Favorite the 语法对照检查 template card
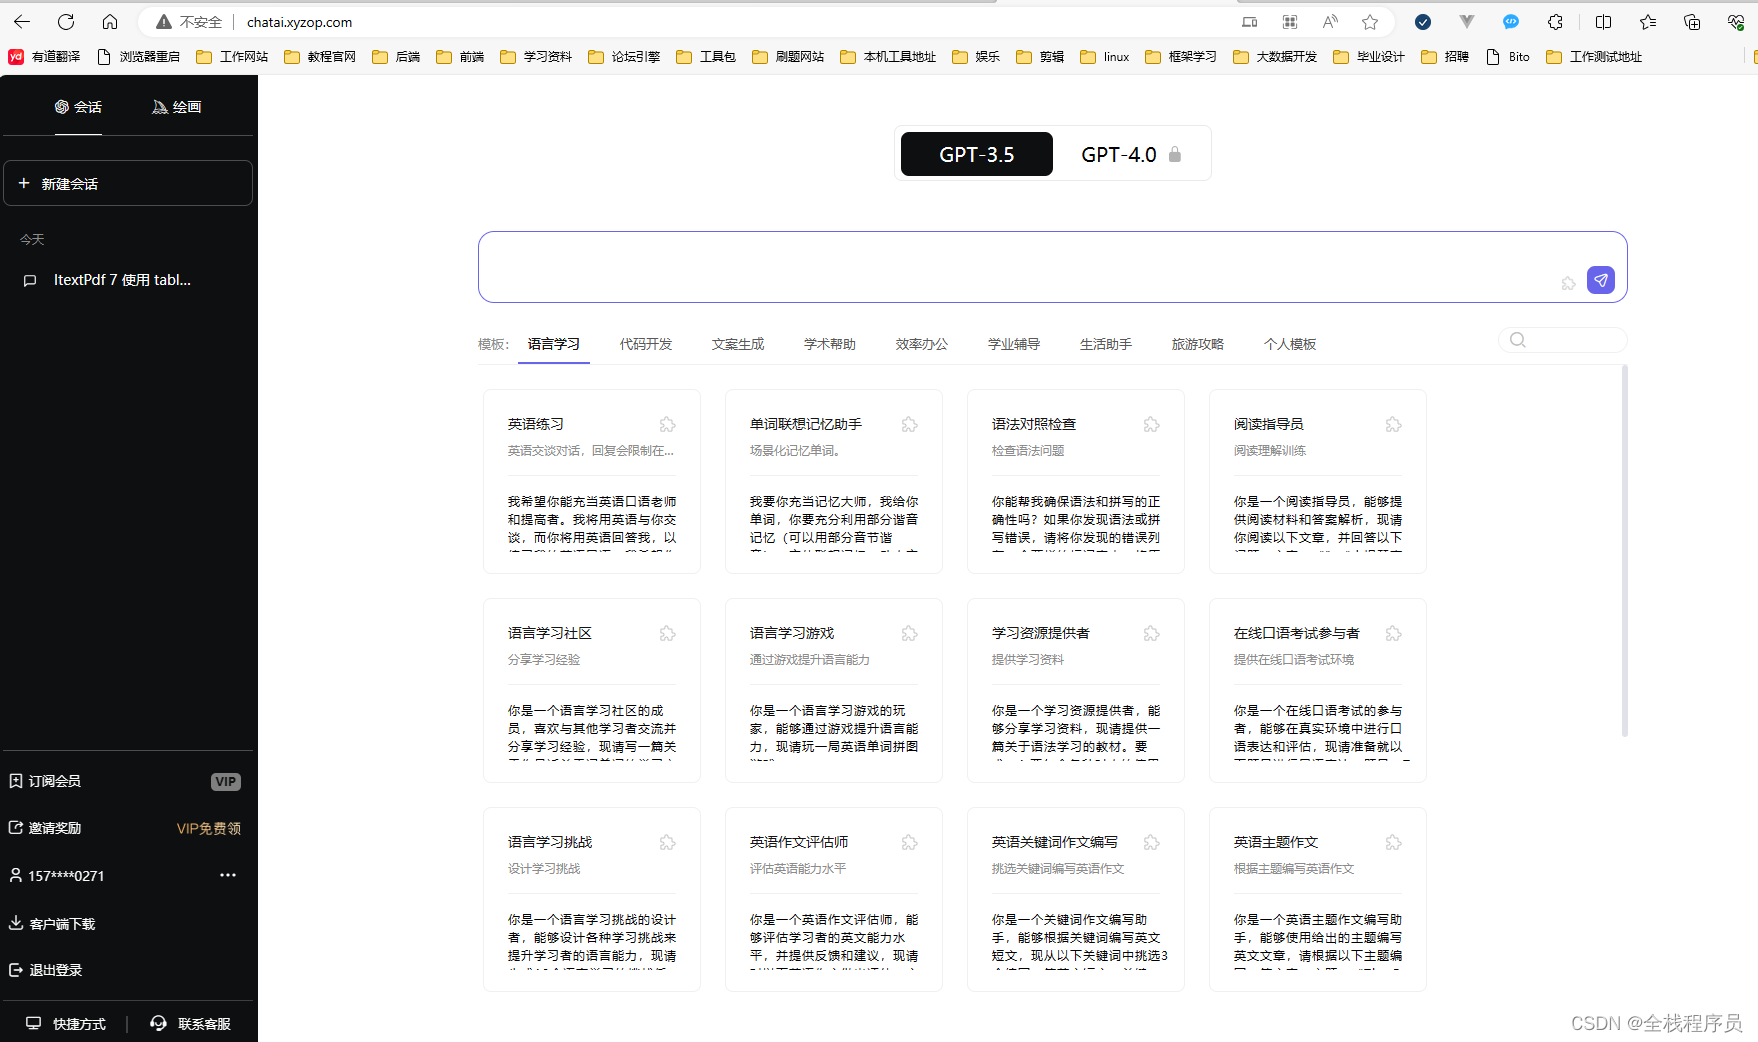The width and height of the screenshot is (1758, 1042). click(x=1151, y=425)
